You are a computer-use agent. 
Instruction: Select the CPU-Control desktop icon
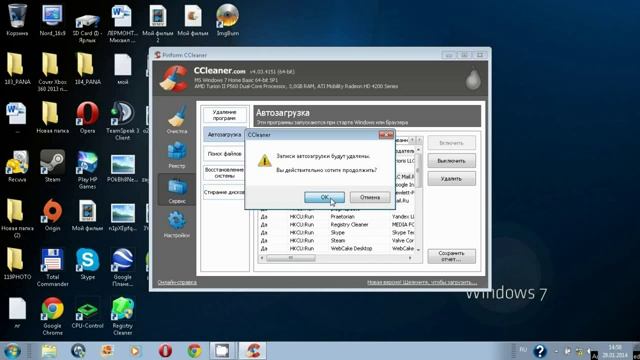click(87, 313)
